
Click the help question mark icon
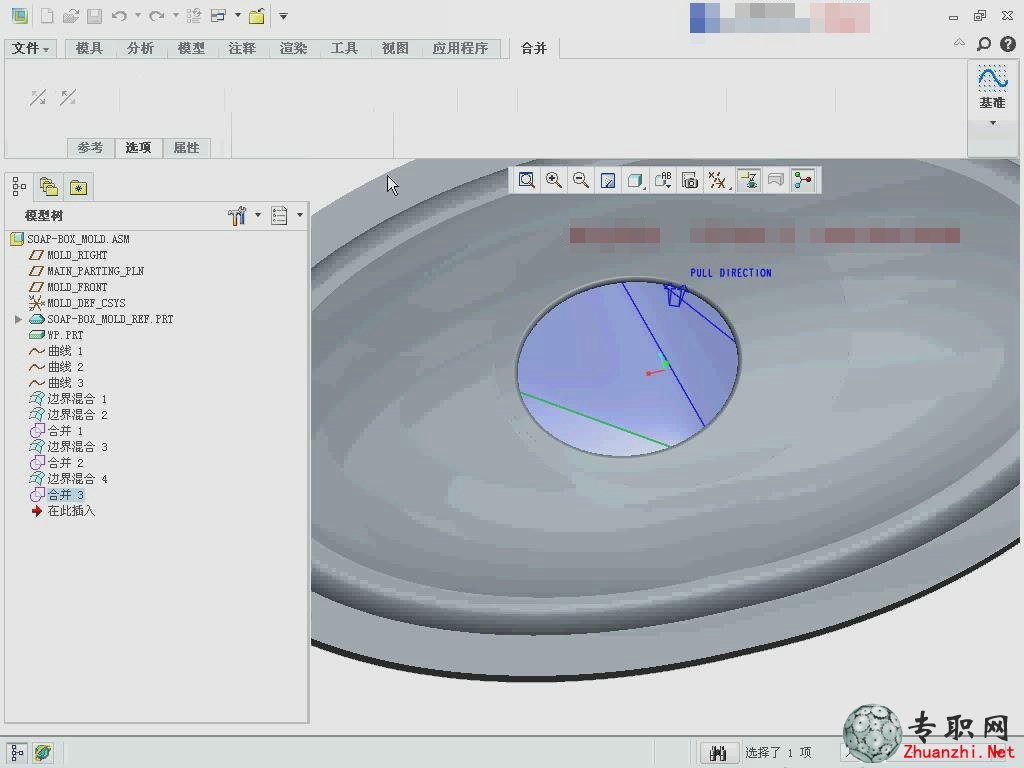click(1008, 44)
